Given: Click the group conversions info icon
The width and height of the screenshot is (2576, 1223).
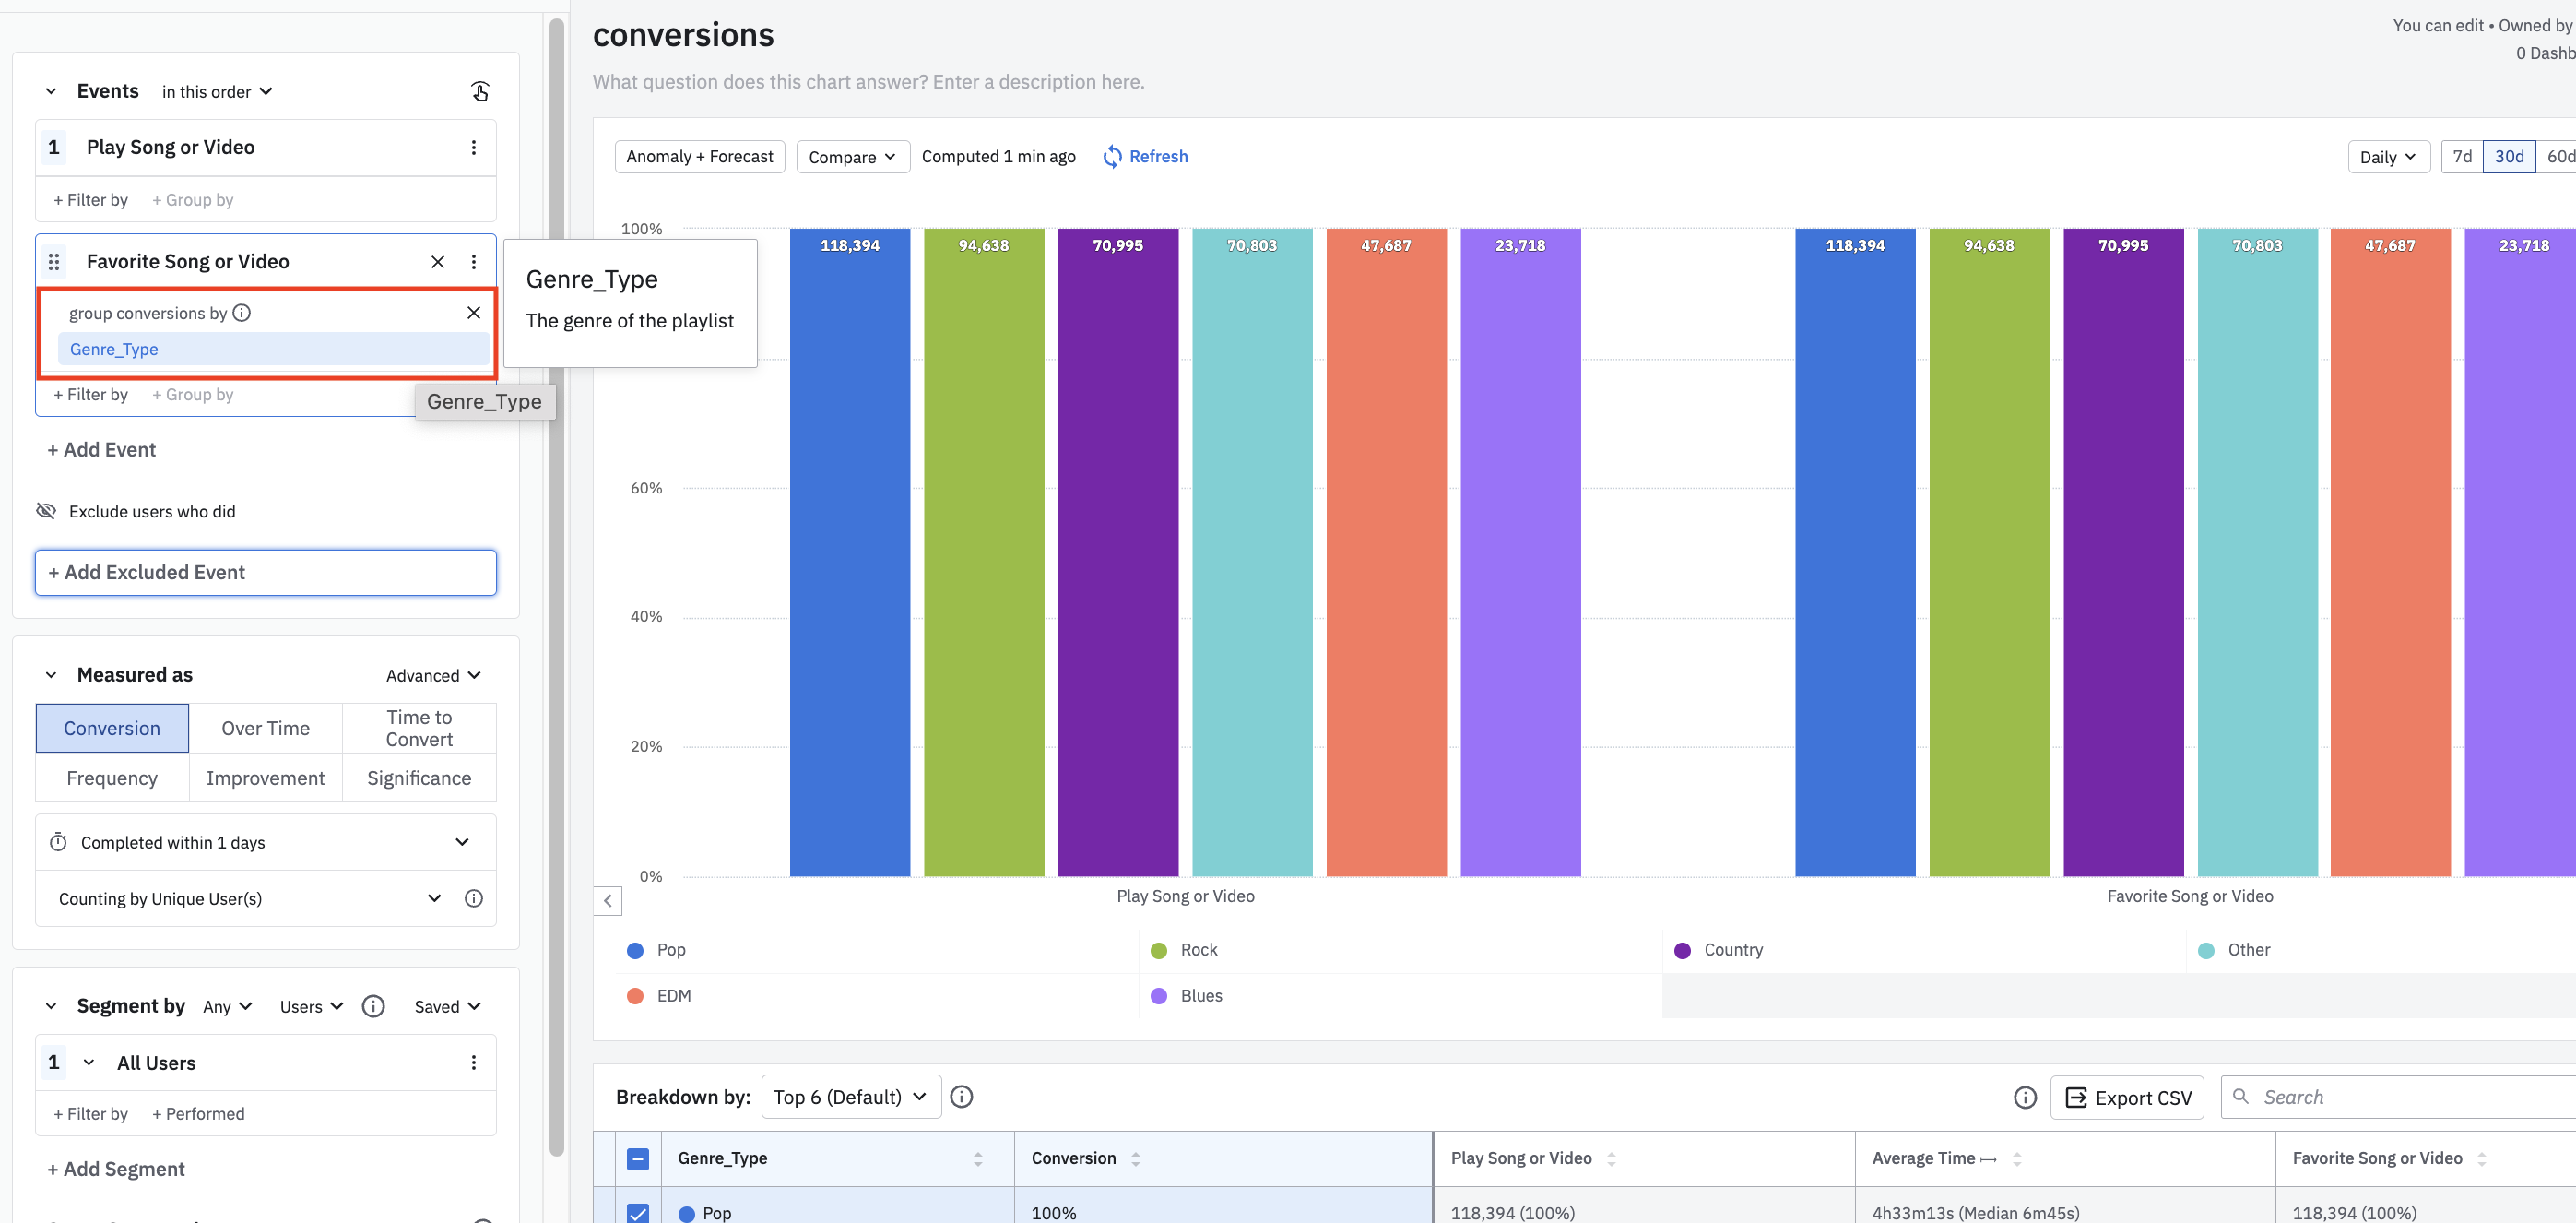Looking at the screenshot, I should 242,313.
